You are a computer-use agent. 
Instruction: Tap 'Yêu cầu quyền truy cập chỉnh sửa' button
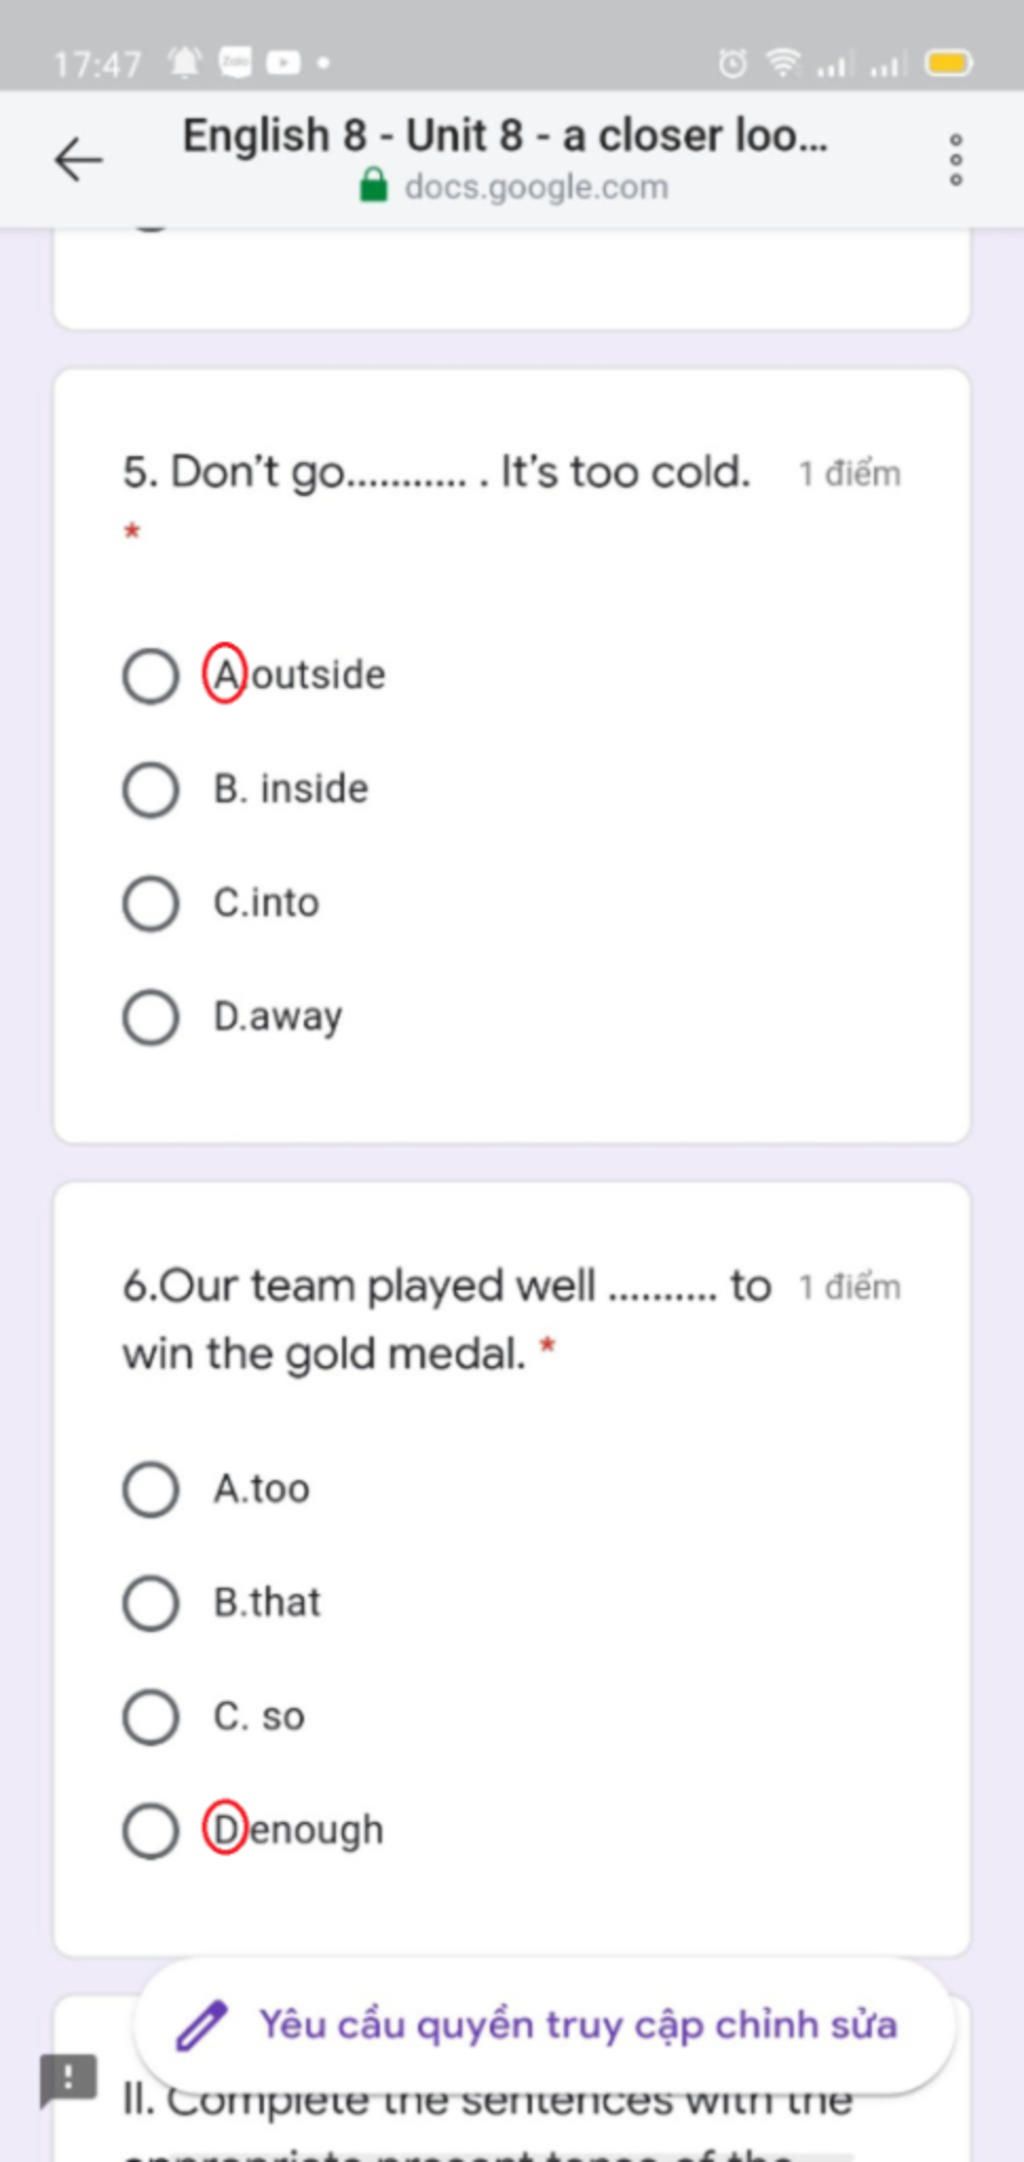click(x=544, y=2025)
